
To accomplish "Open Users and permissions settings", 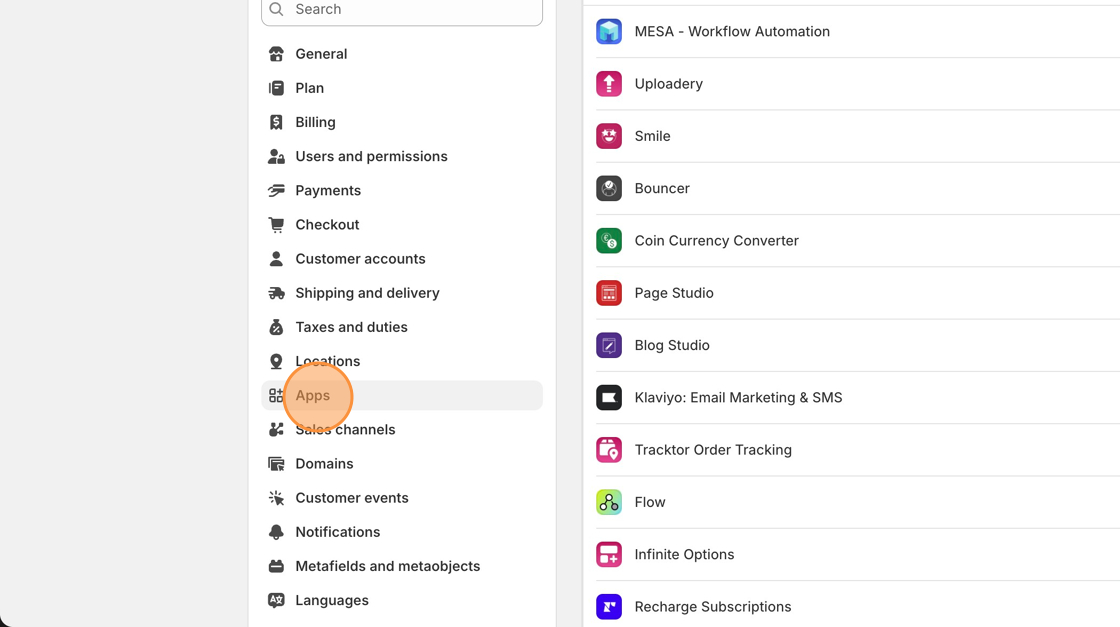I will 371,156.
